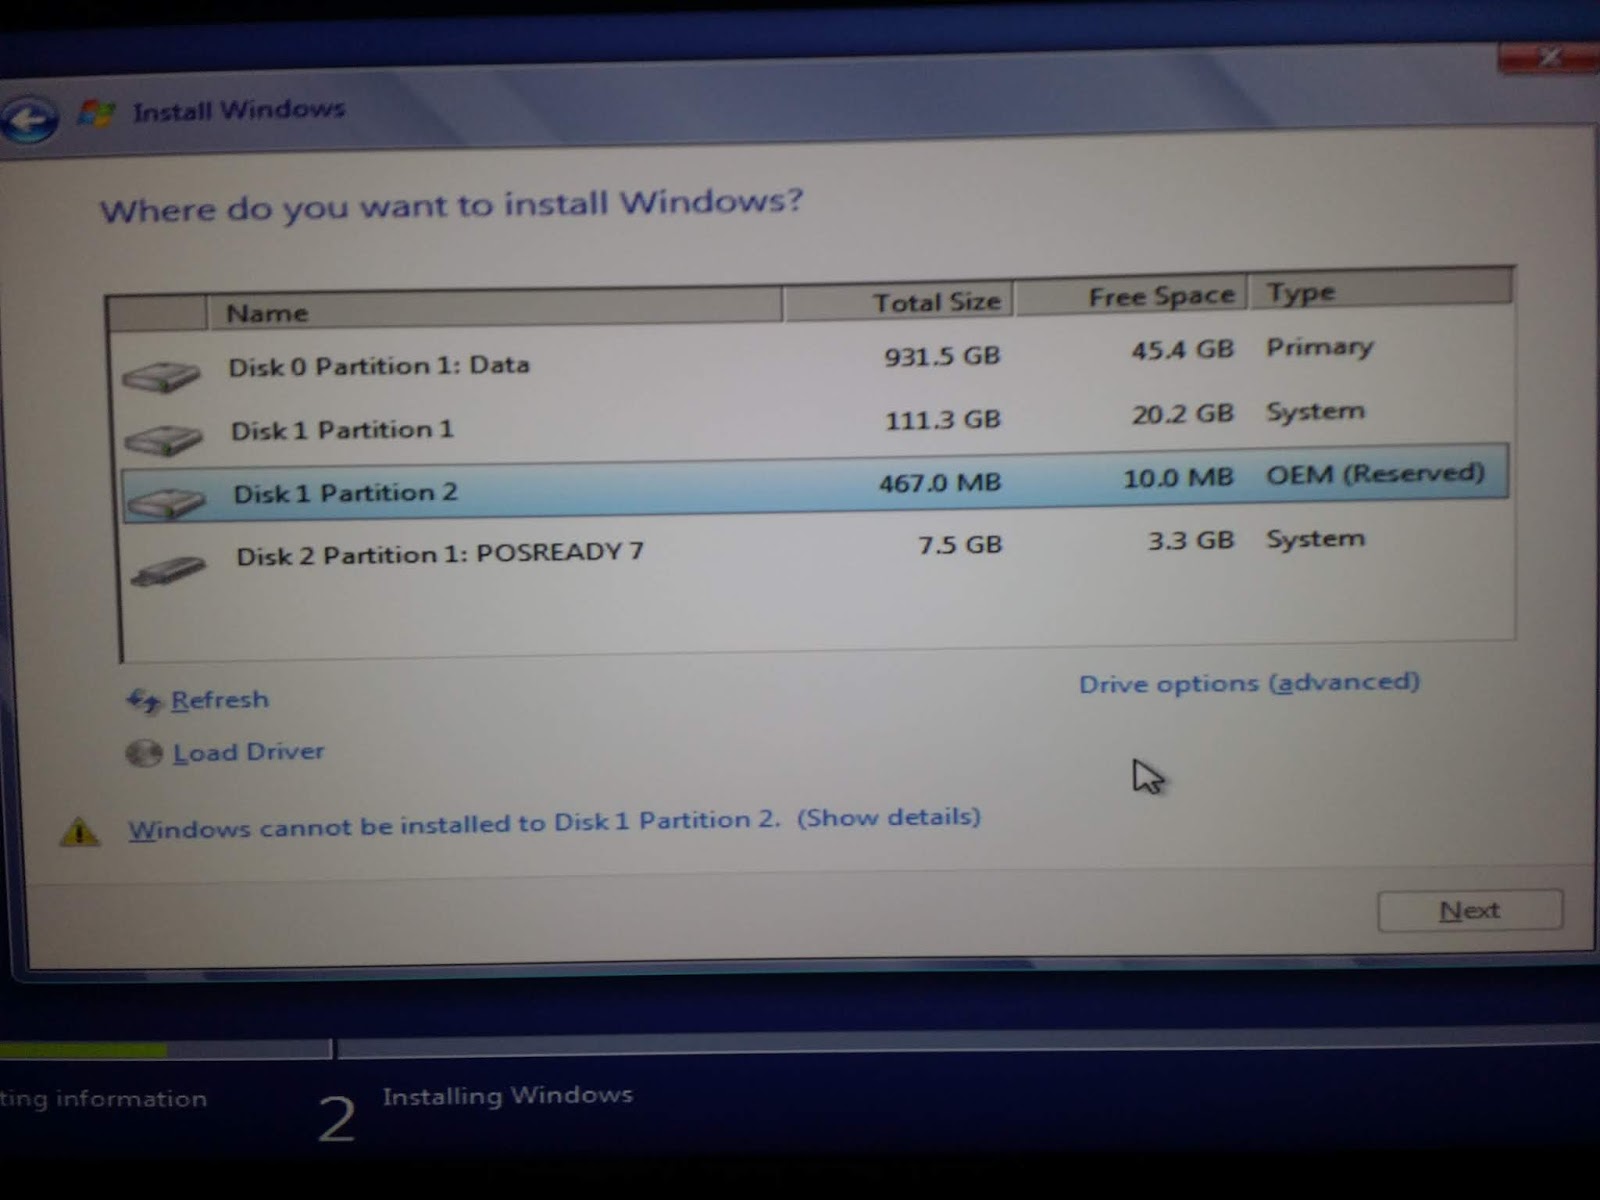Click the Primary type cell

pyautogui.click(x=1320, y=347)
